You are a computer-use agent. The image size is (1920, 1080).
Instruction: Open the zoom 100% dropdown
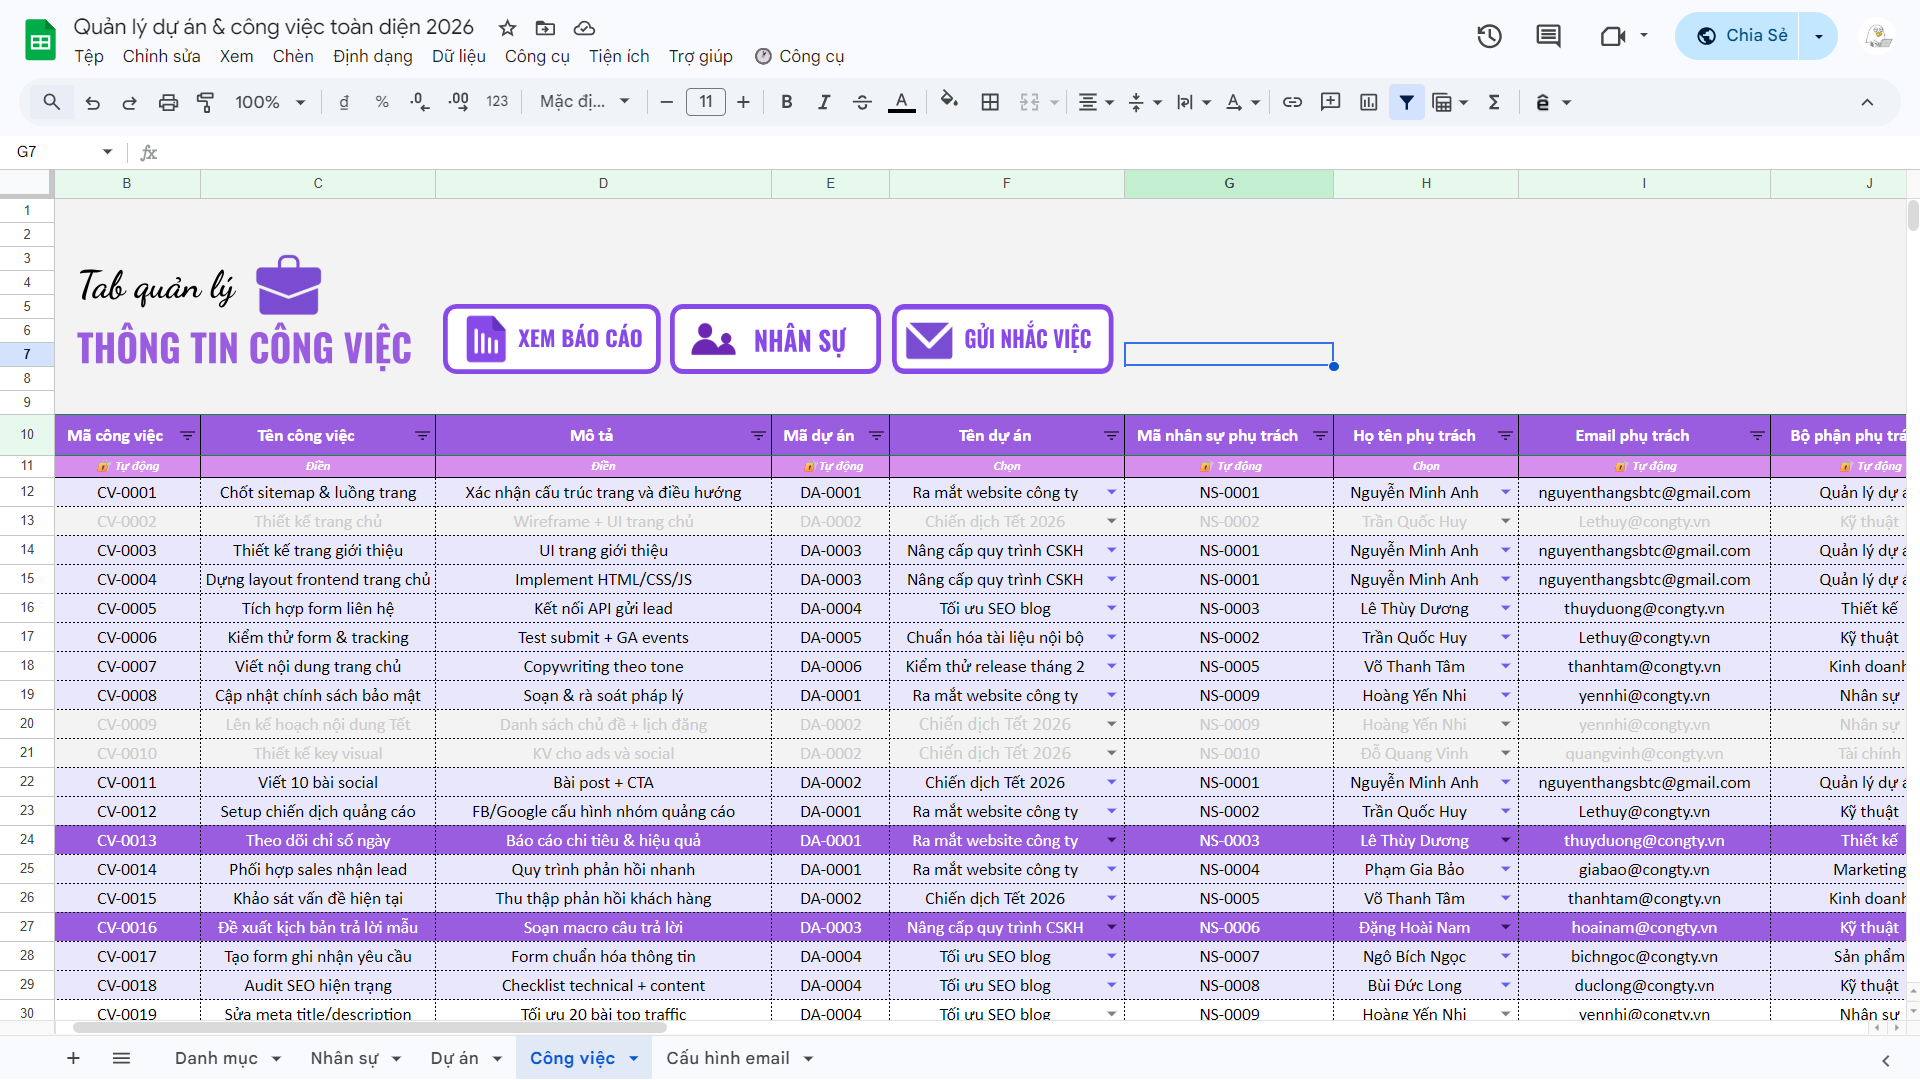(x=270, y=102)
